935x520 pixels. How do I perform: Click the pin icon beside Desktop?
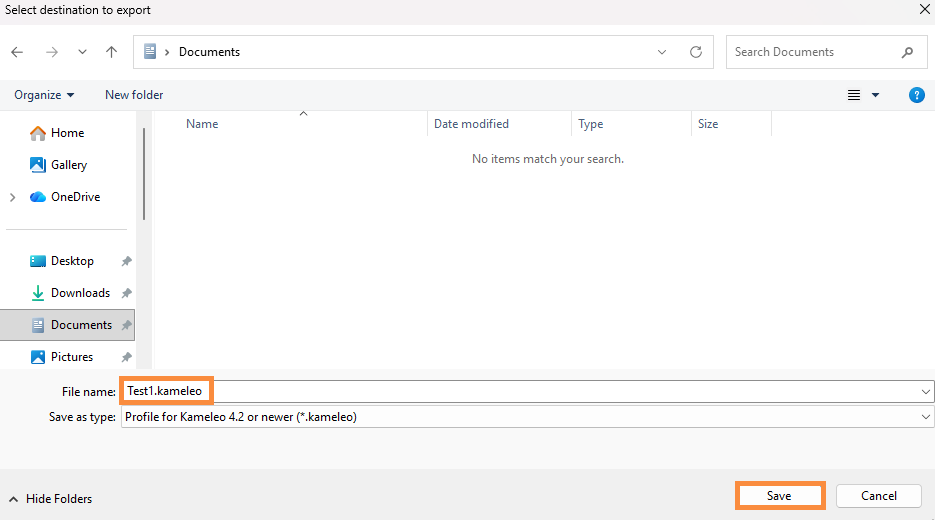pyautogui.click(x=126, y=261)
